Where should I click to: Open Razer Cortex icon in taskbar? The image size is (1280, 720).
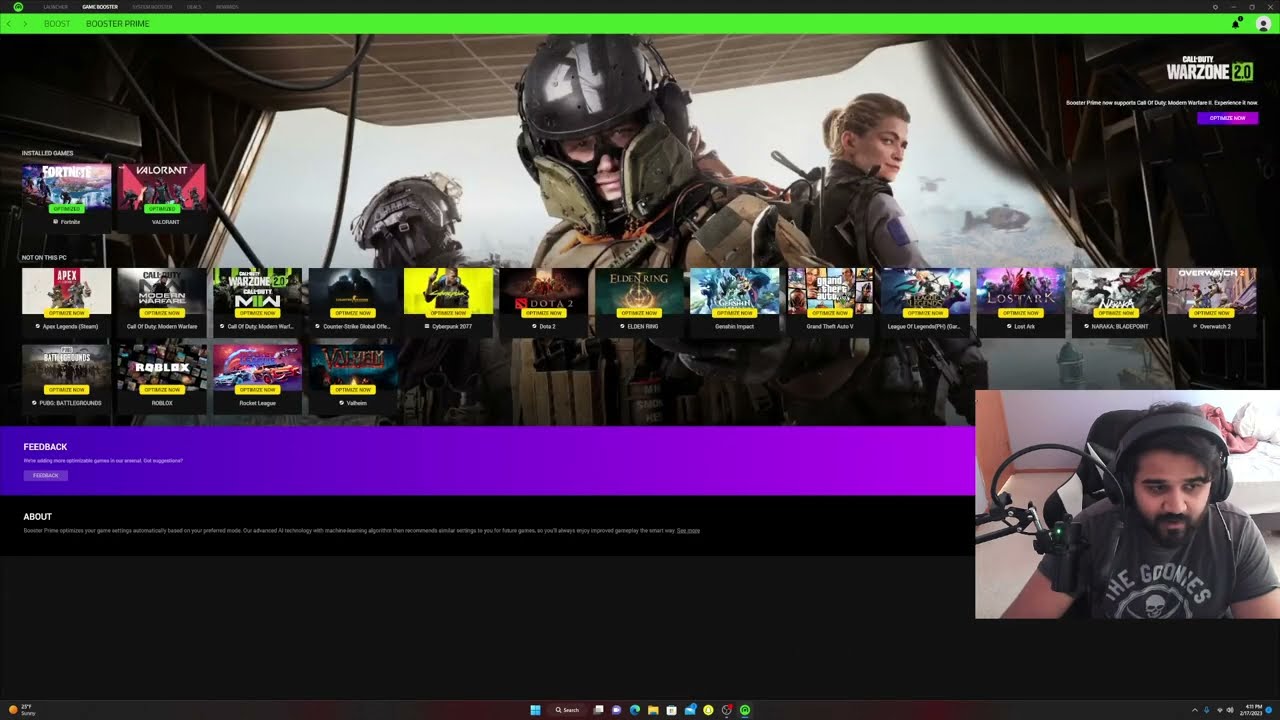745,710
